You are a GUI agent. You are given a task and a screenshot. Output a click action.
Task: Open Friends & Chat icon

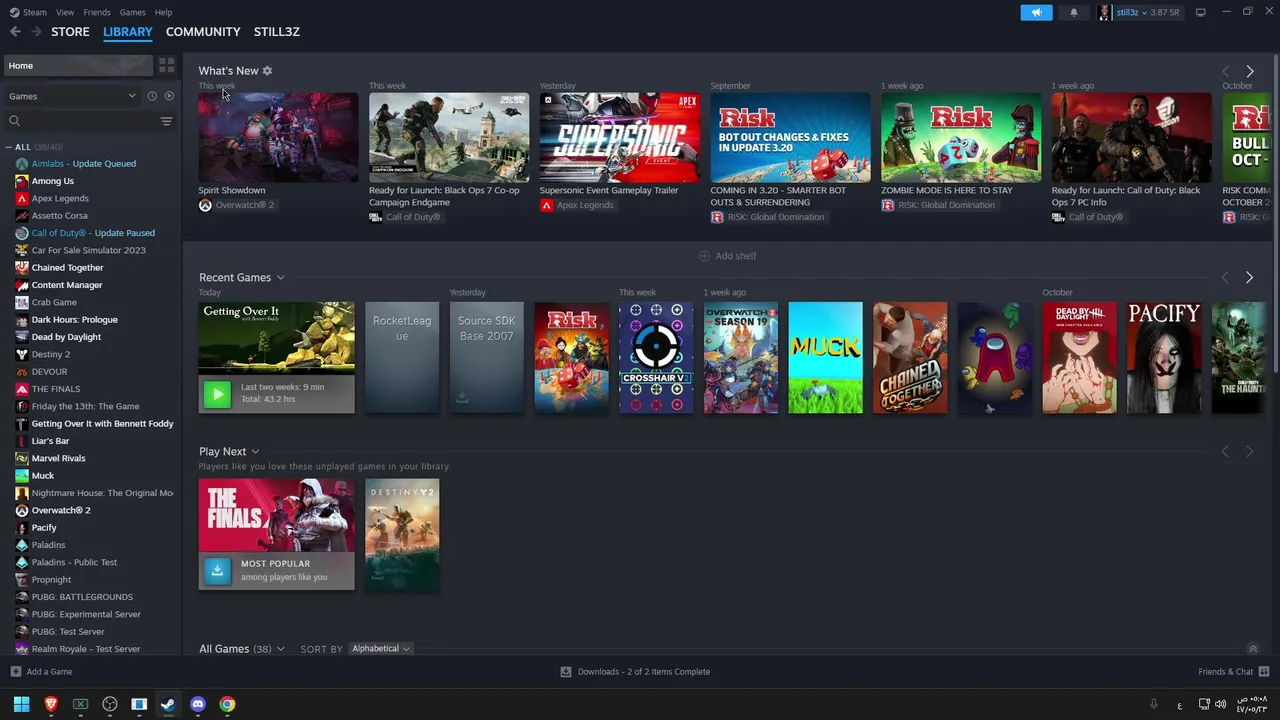point(1264,672)
